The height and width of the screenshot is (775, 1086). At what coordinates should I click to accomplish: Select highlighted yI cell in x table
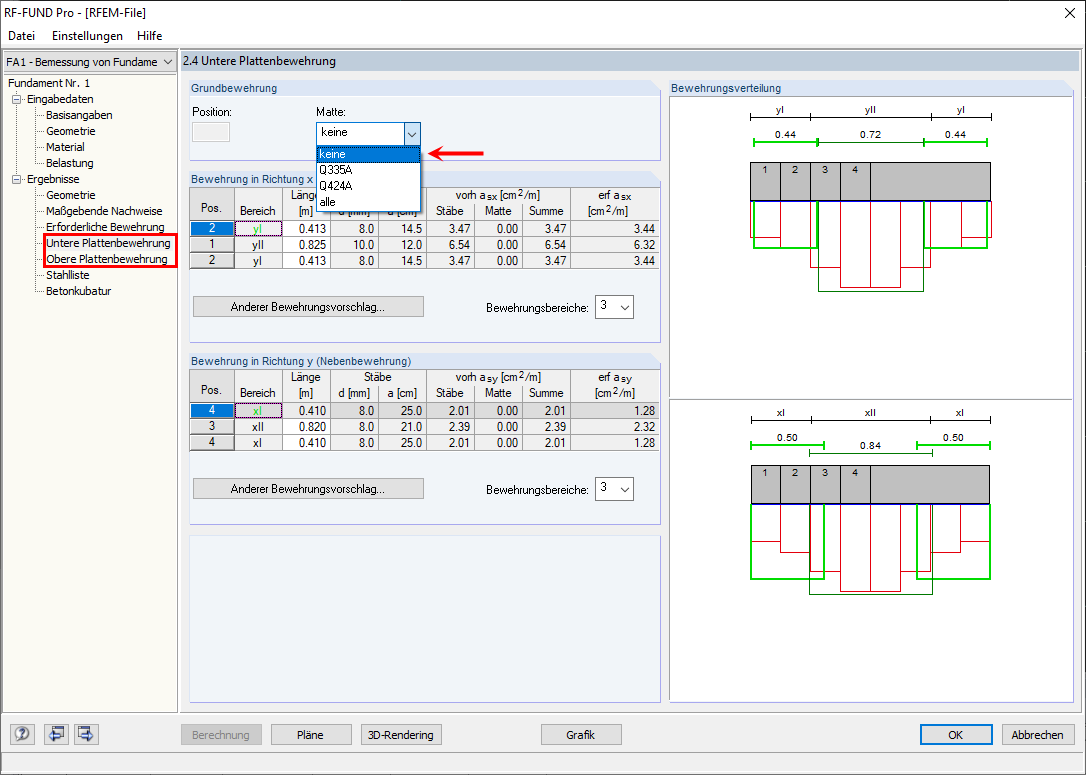point(258,229)
